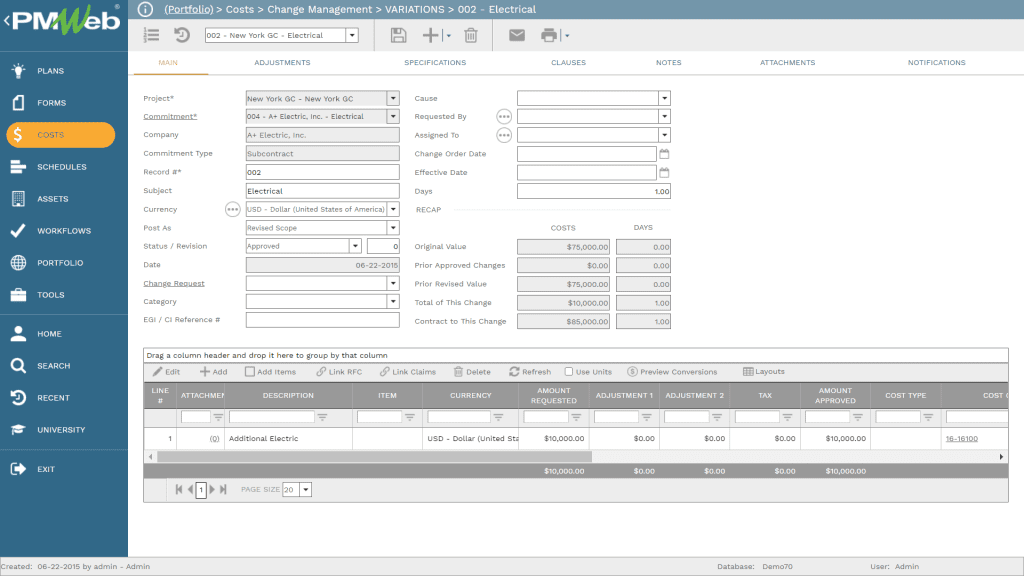Open the Change Order Date calendar picker
This screenshot has height=576, width=1024.
(x=664, y=153)
